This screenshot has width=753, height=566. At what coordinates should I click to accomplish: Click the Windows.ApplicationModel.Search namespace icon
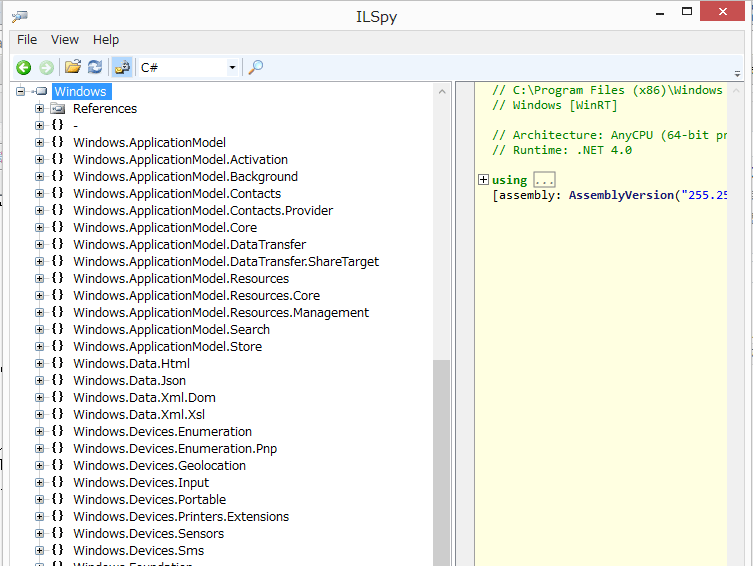tap(58, 329)
